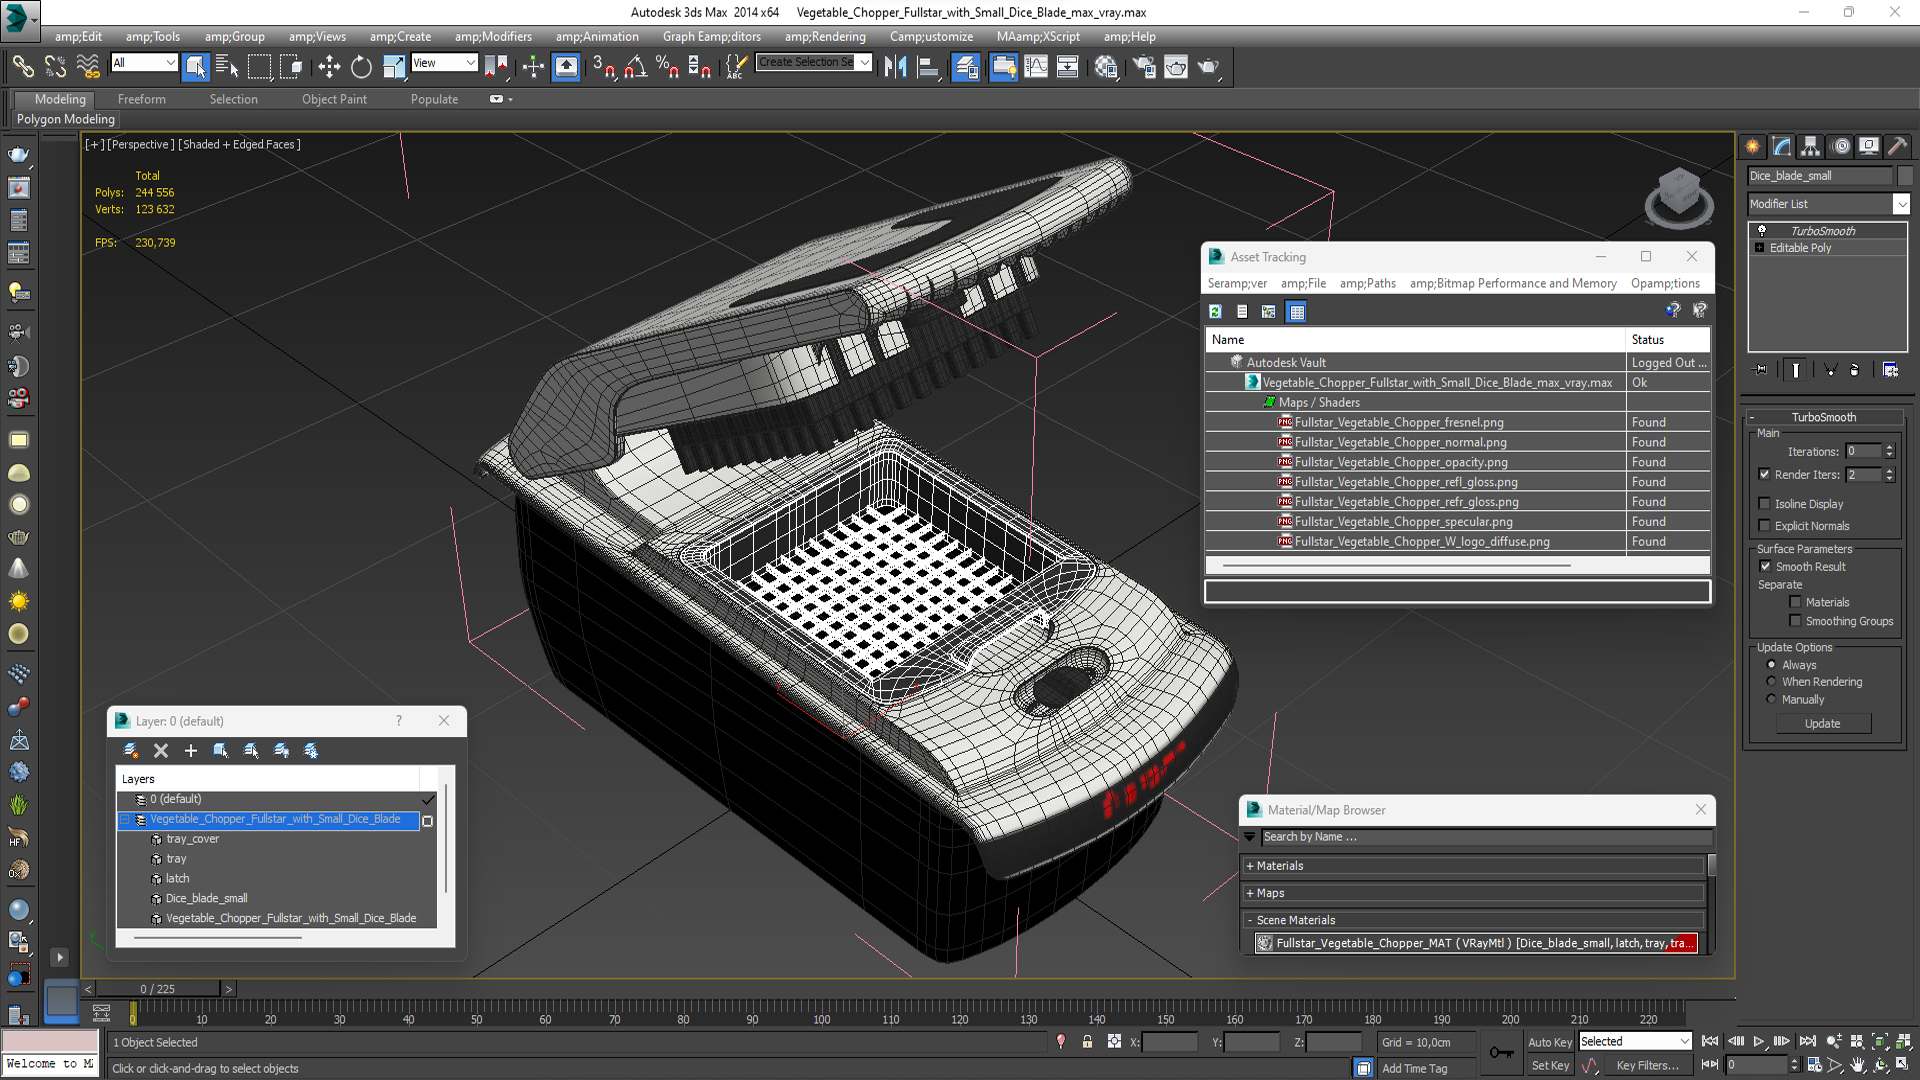The width and height of the screenshot is (1920, 1080).
Task: Open the amp;Modifiers menu
Action: pyautogui.click(x=493, y=37)
